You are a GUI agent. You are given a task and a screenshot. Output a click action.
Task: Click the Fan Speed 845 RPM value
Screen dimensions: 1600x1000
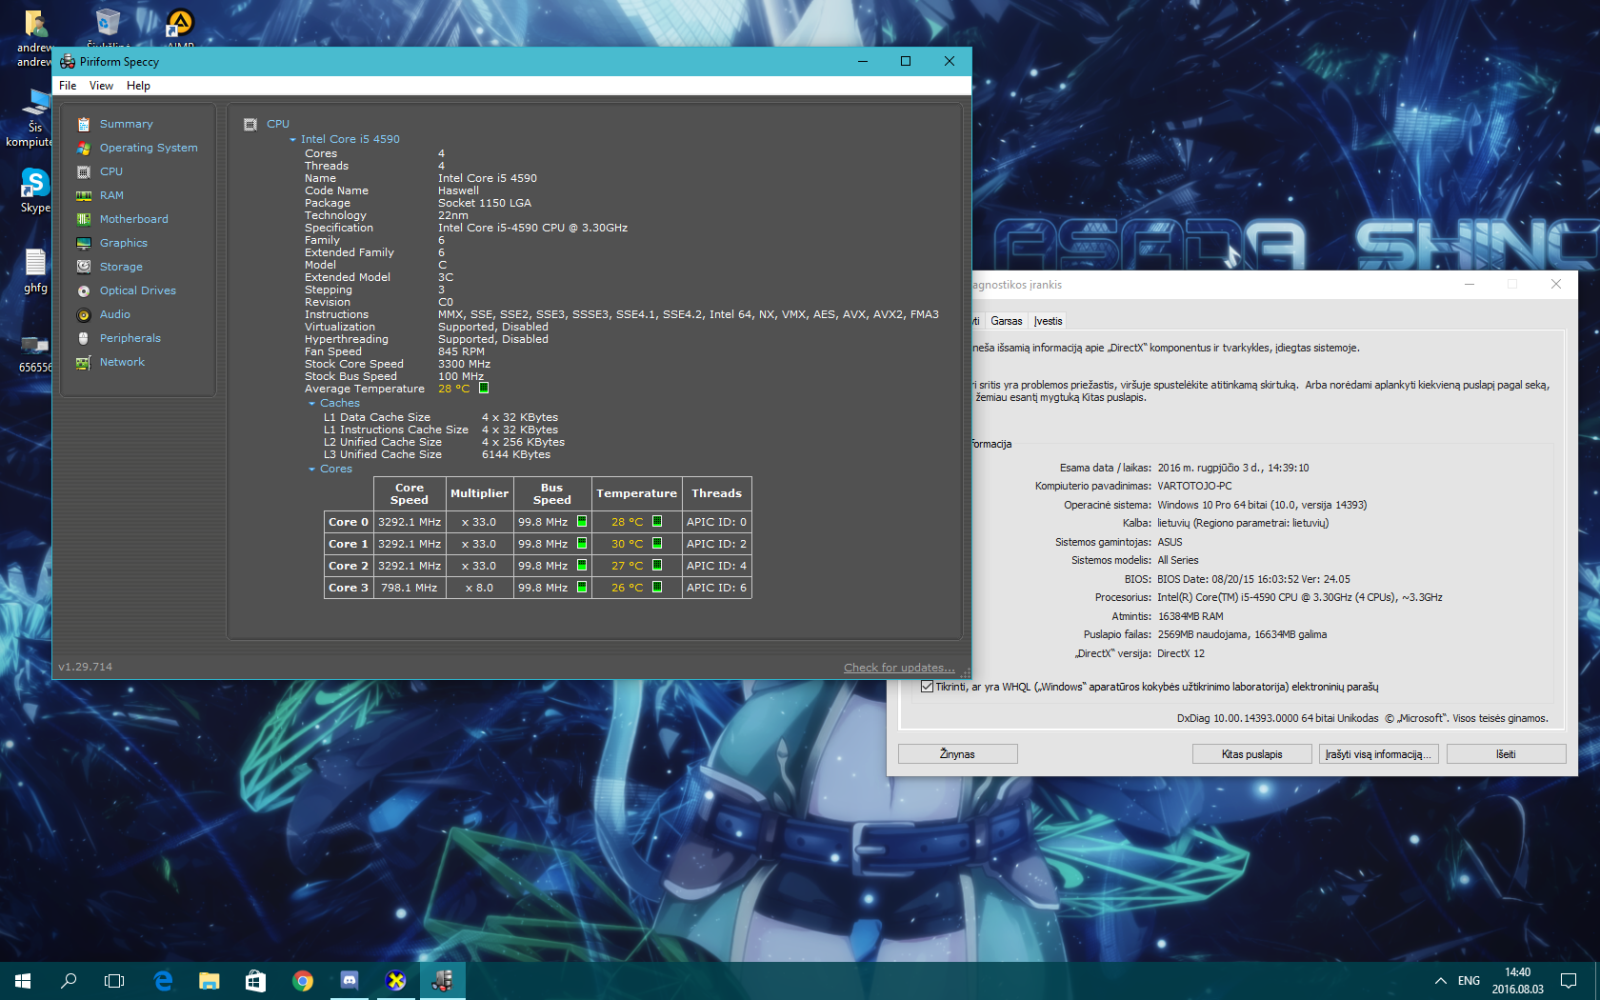461,352
